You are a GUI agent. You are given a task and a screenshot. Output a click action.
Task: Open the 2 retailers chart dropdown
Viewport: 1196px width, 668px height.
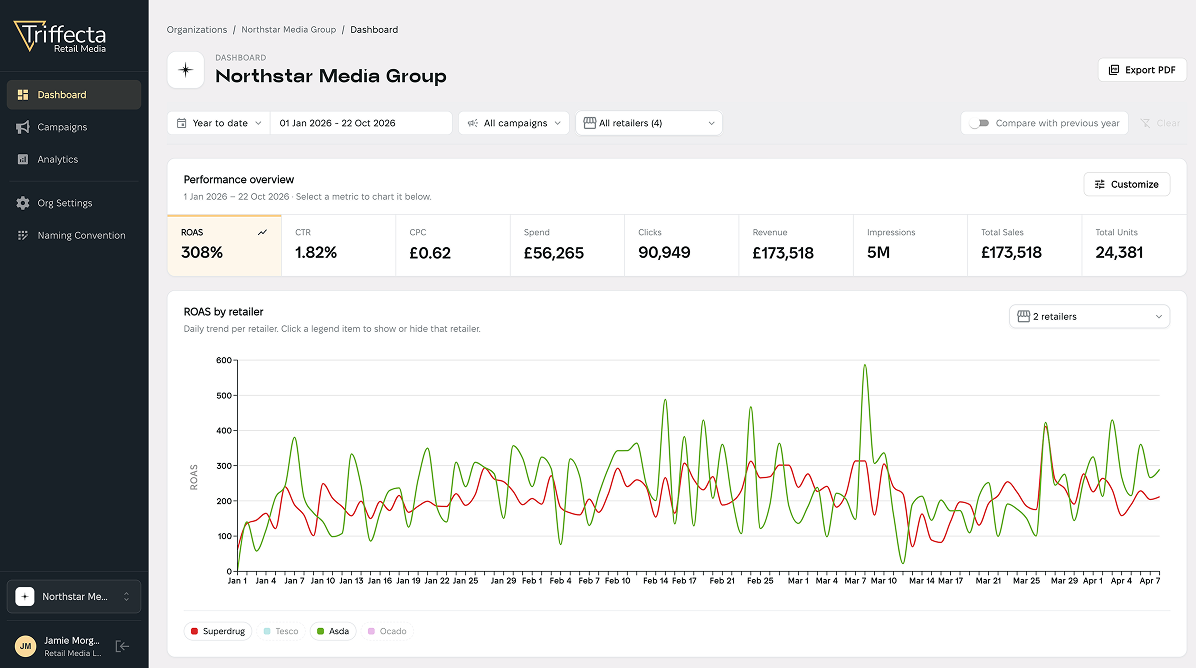pyautogui.click(x=1089, y=316)
